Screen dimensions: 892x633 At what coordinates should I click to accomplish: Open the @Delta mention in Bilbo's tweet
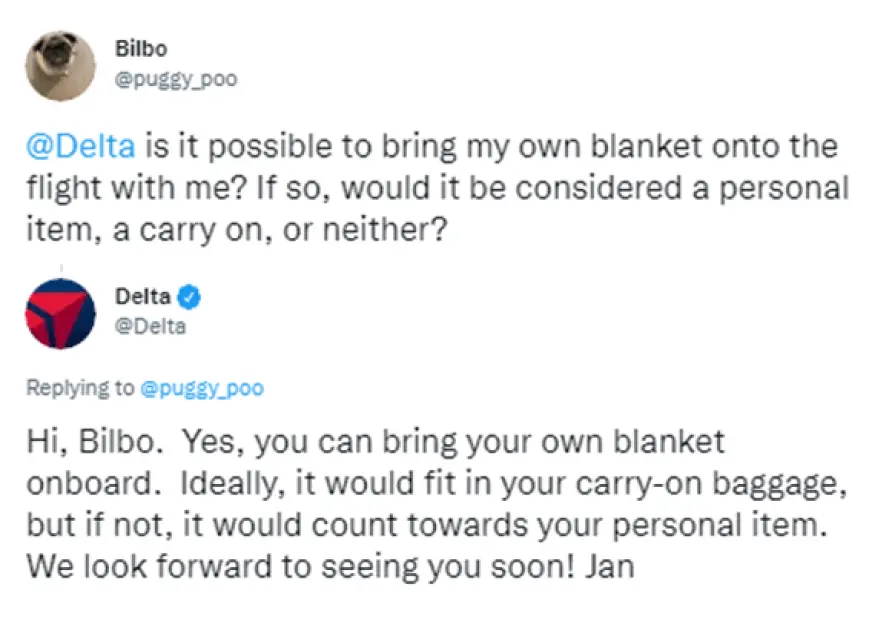(x=80, y=146)
